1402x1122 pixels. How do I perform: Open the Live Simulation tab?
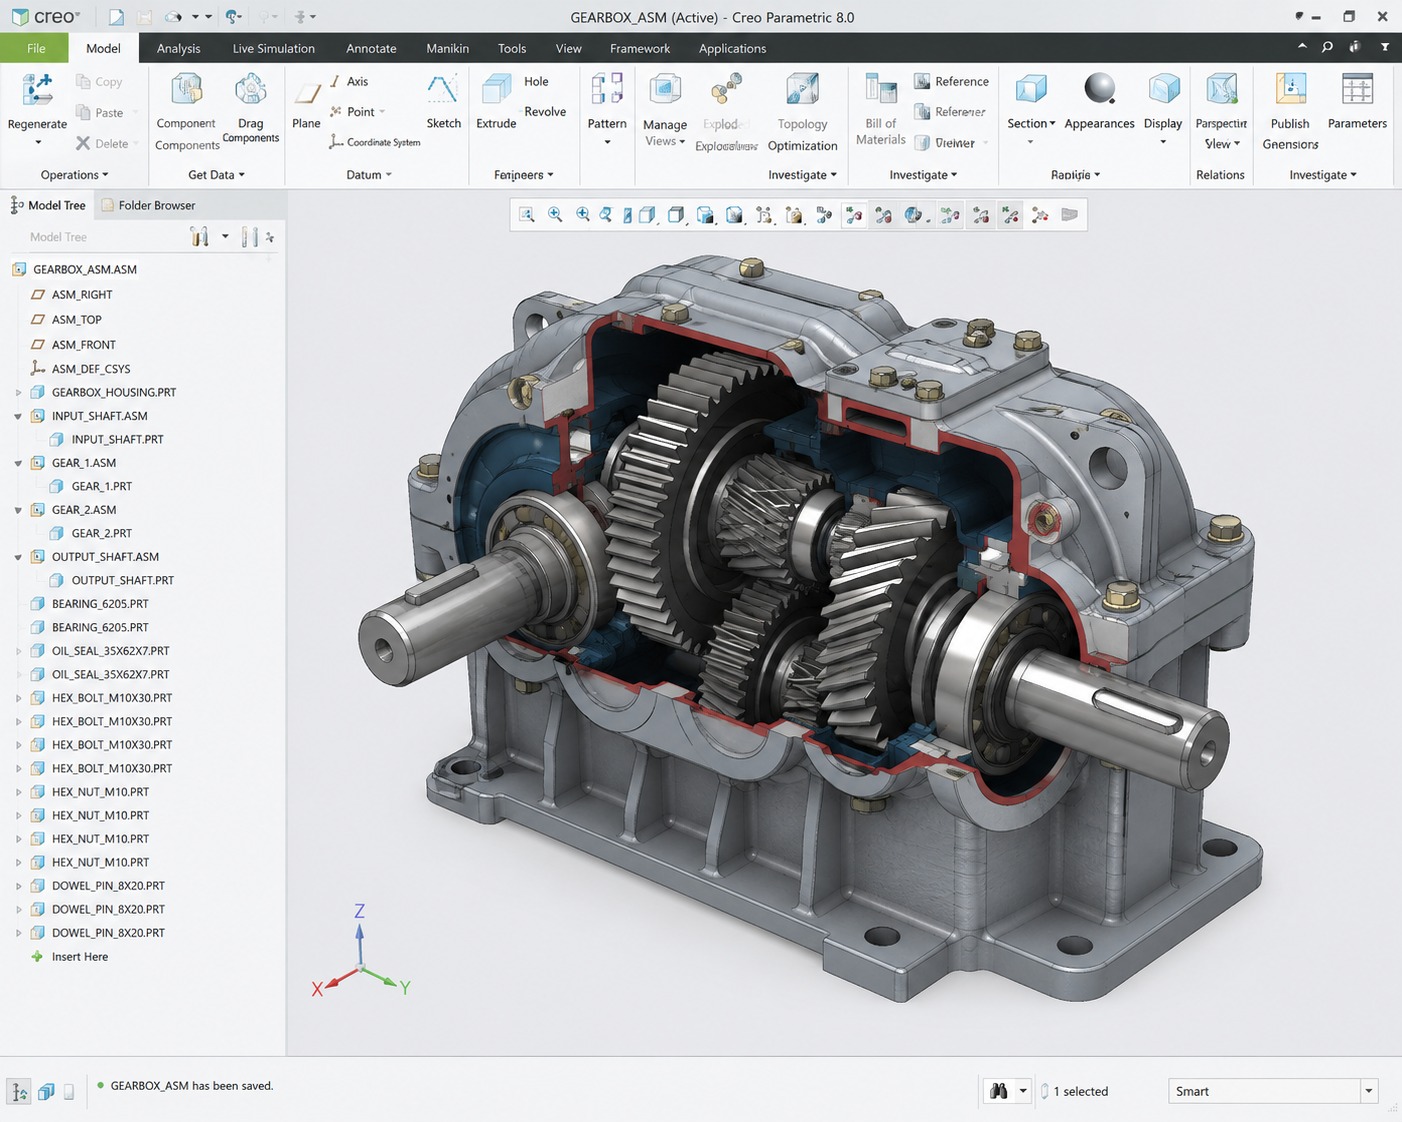pos(273,48)
